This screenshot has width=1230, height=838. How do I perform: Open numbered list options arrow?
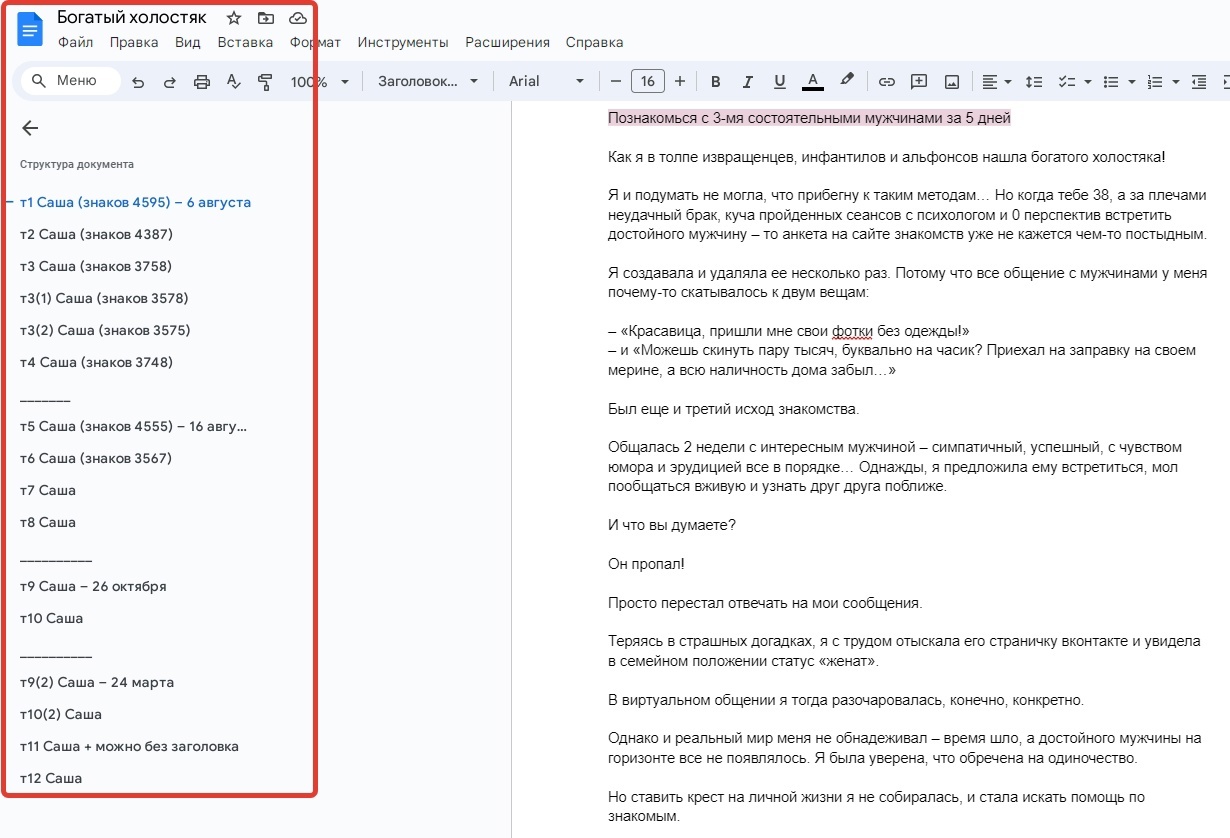click(x=1176, y=82)
